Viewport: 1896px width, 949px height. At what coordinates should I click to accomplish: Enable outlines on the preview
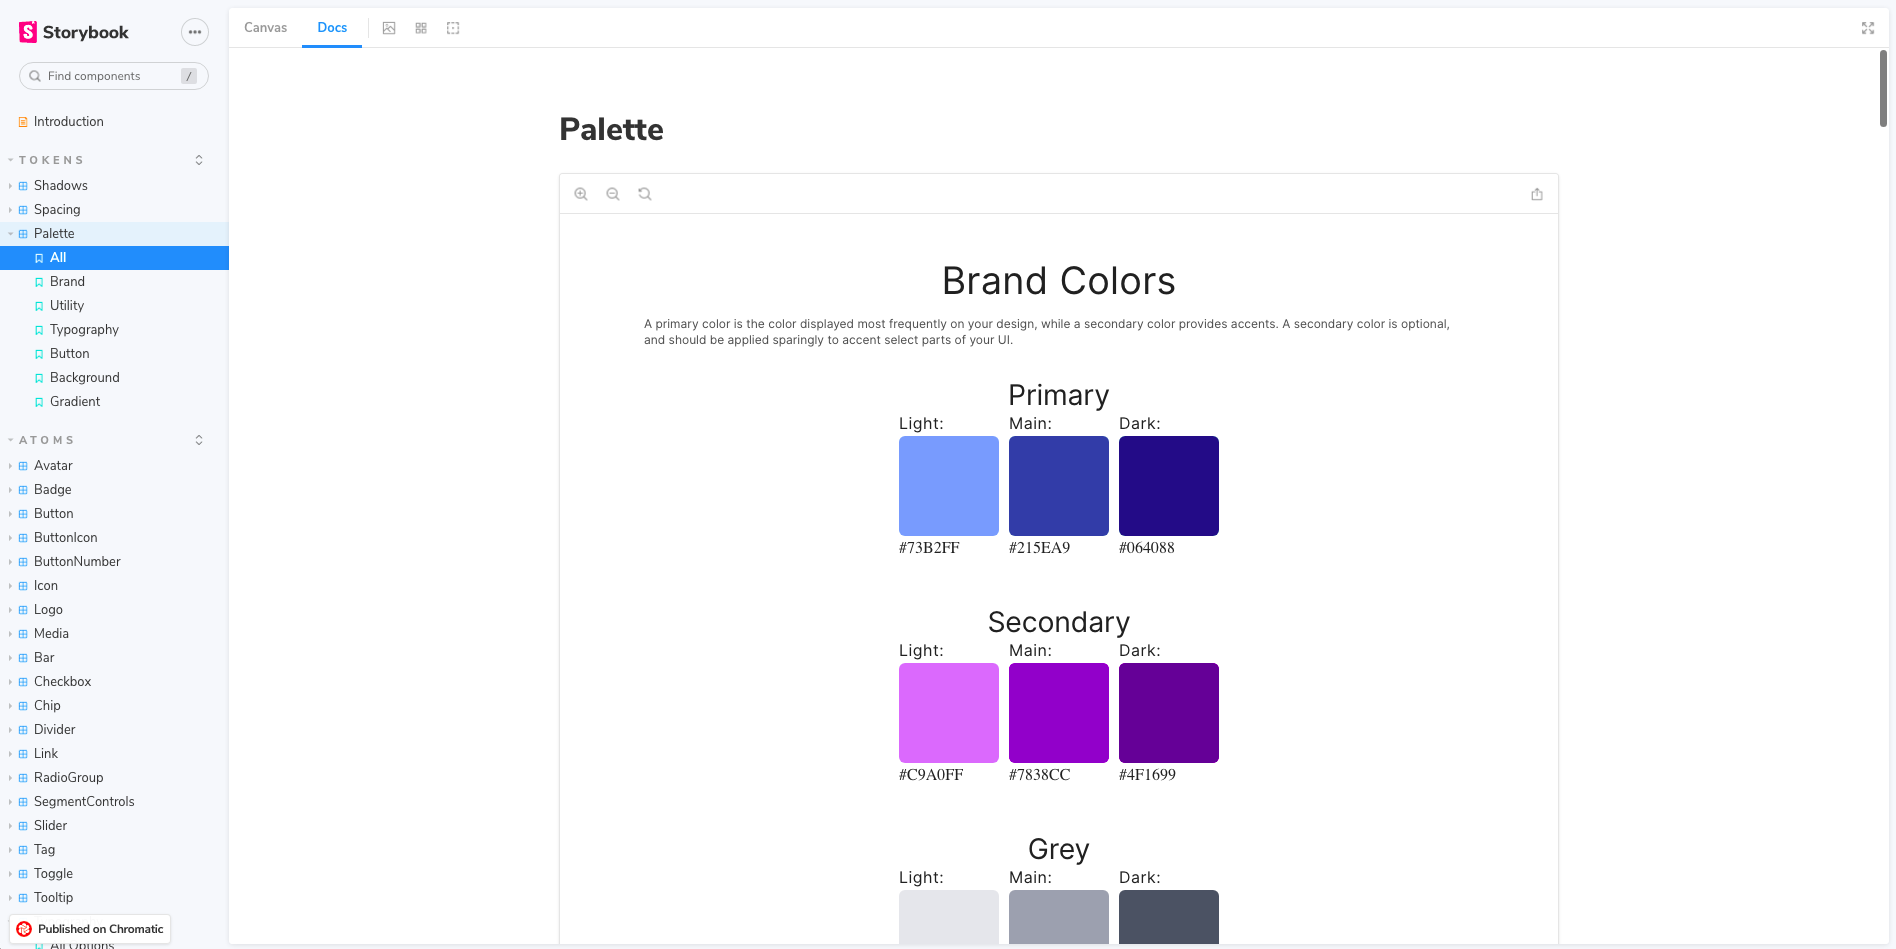[x=453, y=28]
